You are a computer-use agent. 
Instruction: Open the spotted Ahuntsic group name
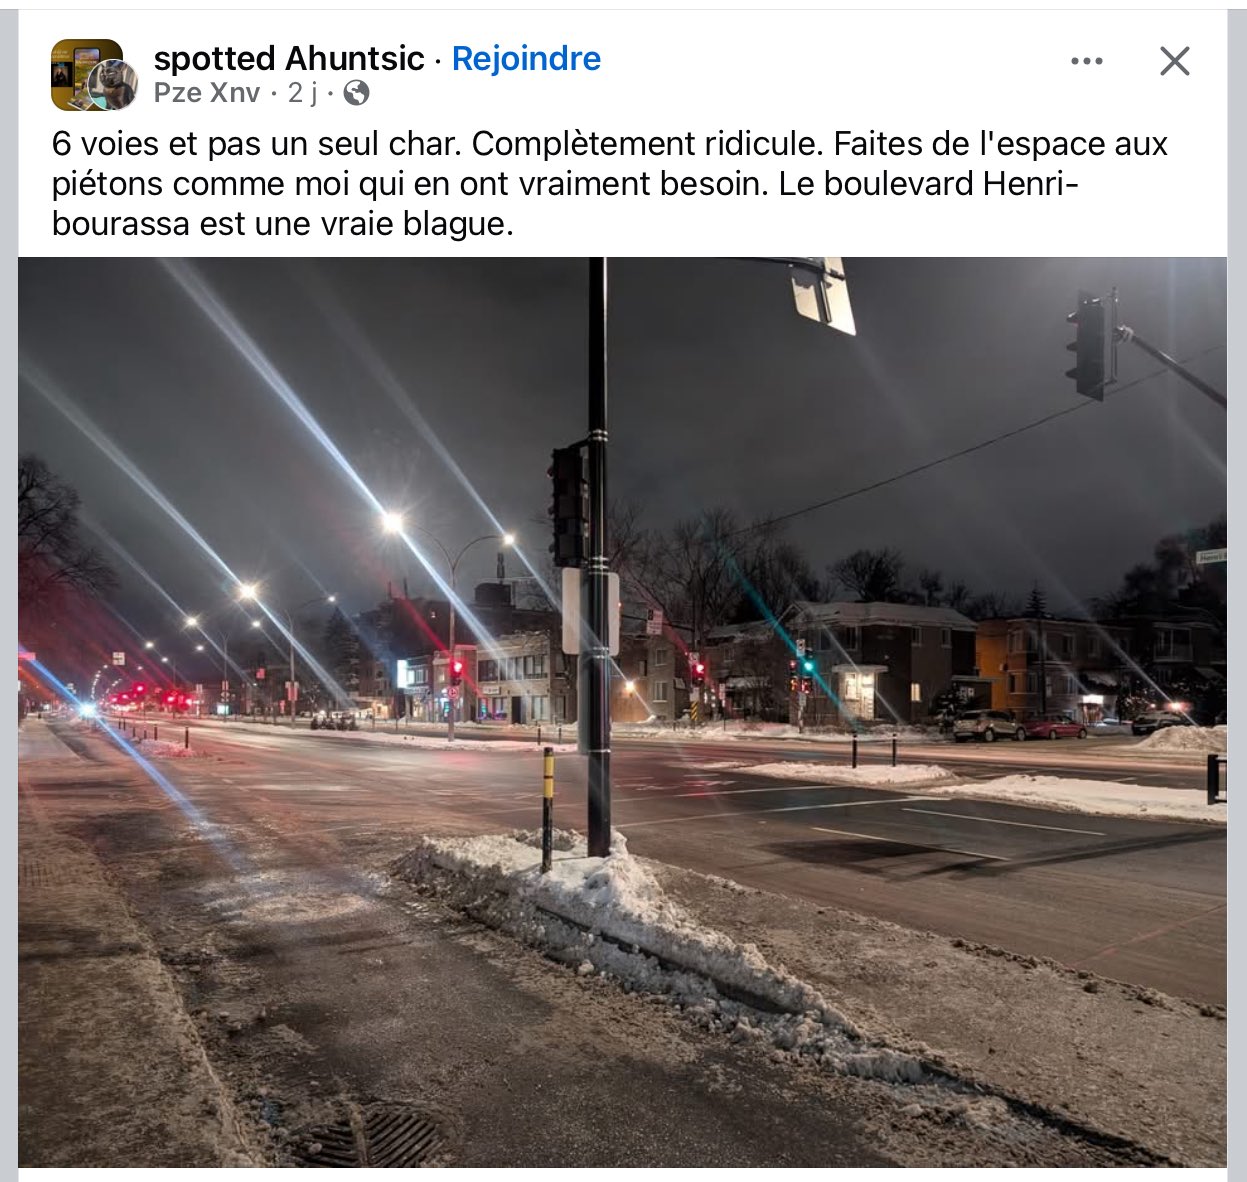coord(289,58)
